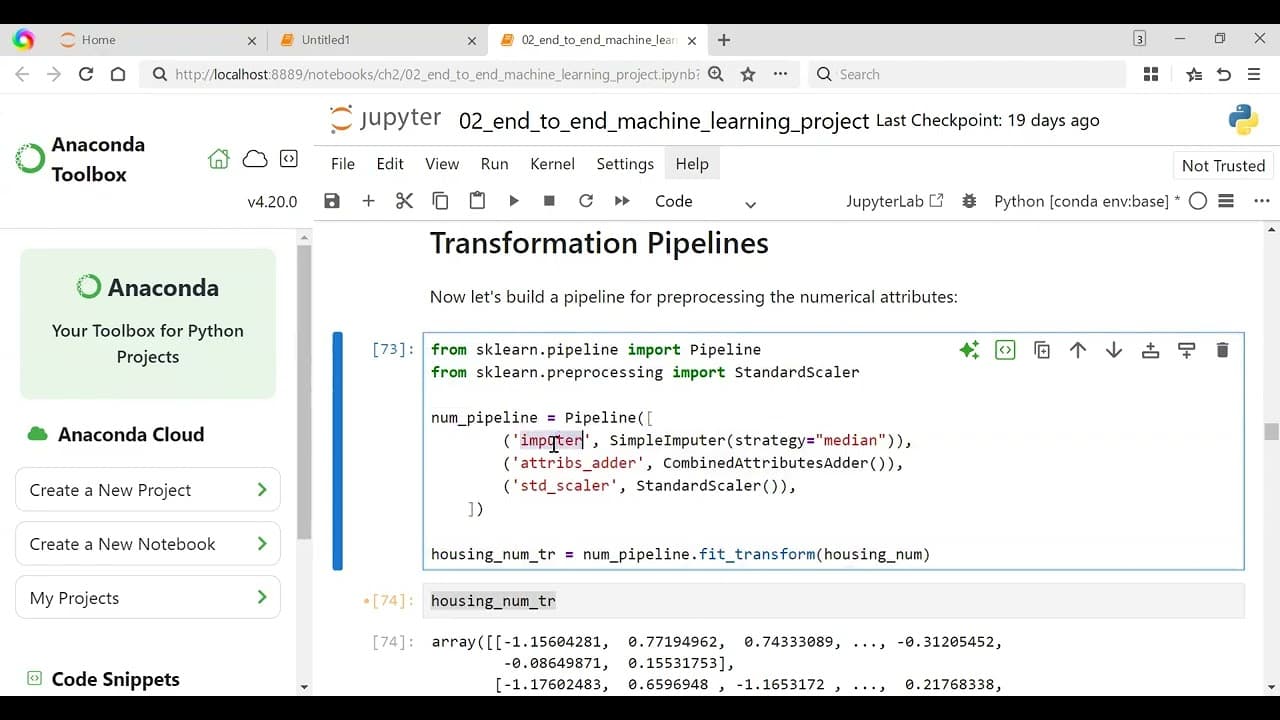Image resolution: width=1280 pixels, height=720 pixels.
Task: Open JupyterLab link in toolbar
Action: (x=895, y=201)
